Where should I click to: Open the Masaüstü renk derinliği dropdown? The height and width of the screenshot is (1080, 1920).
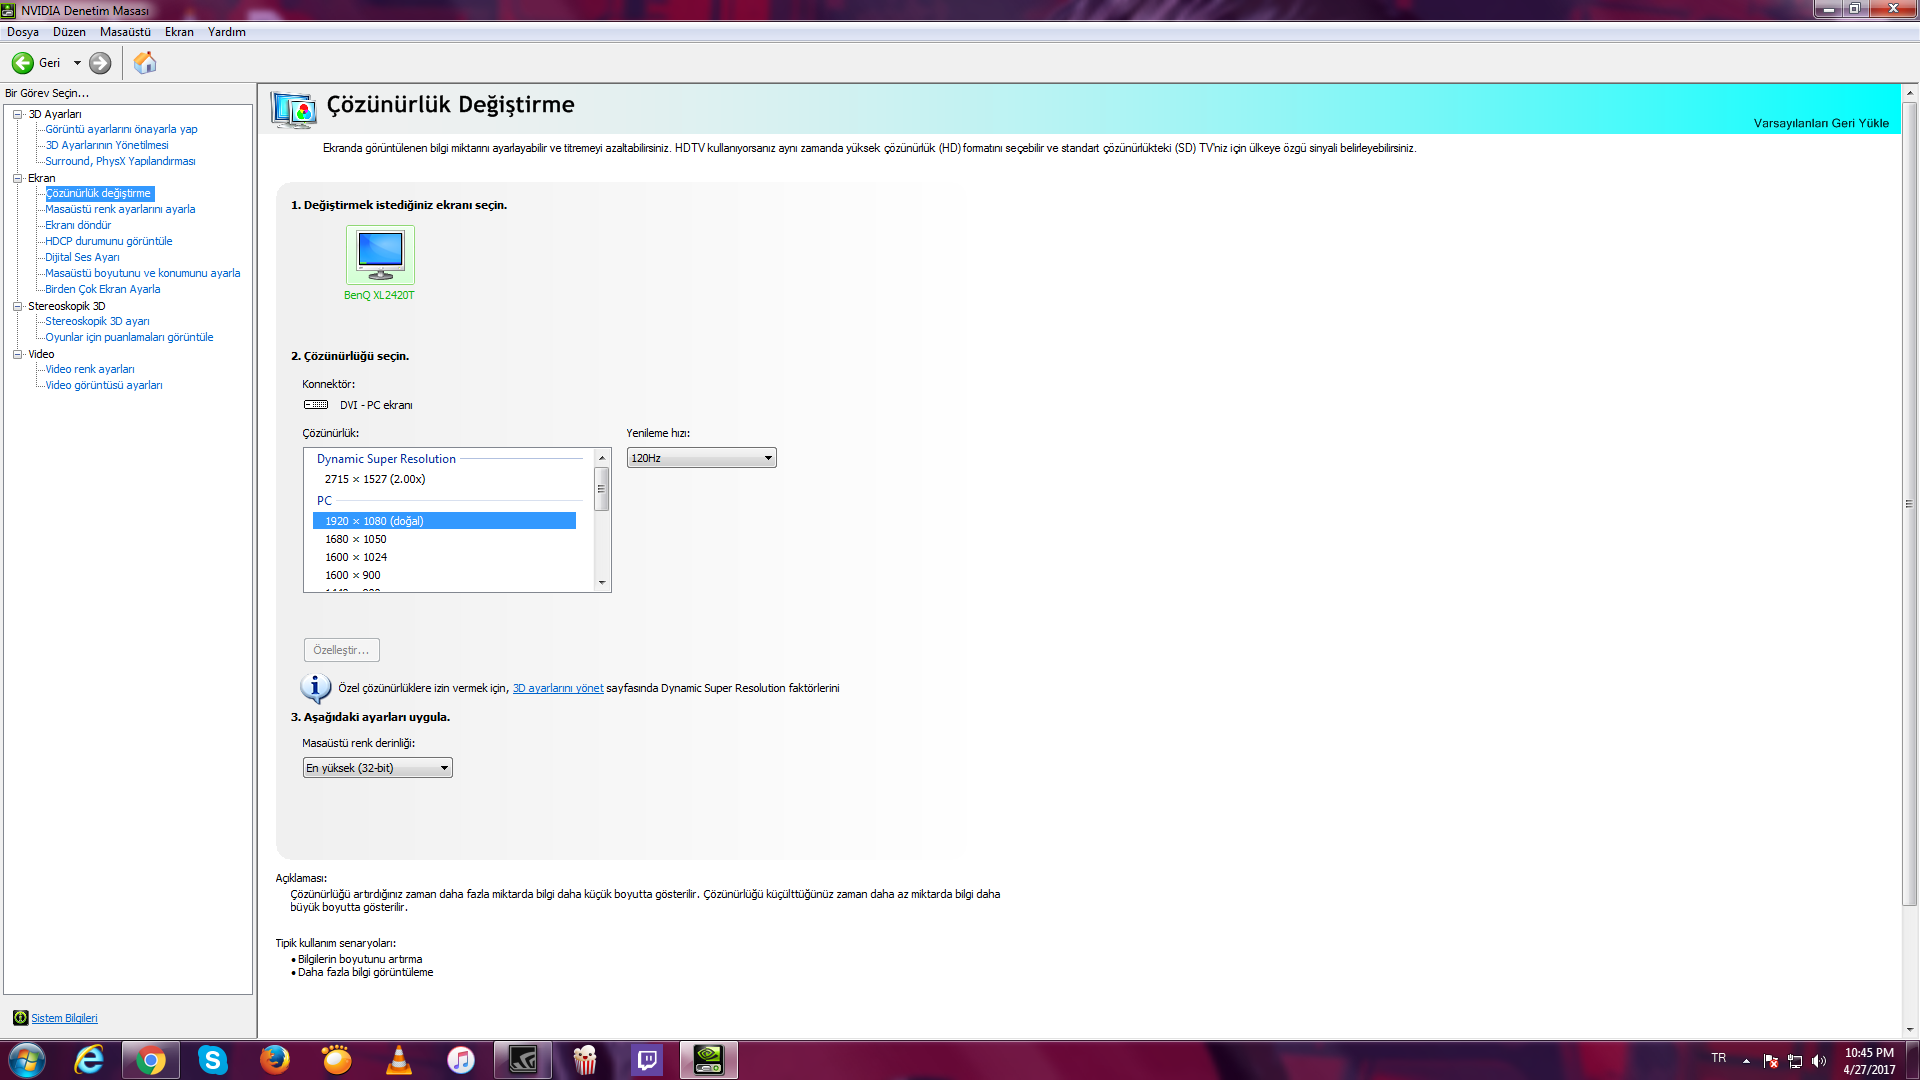pos(377,768)
